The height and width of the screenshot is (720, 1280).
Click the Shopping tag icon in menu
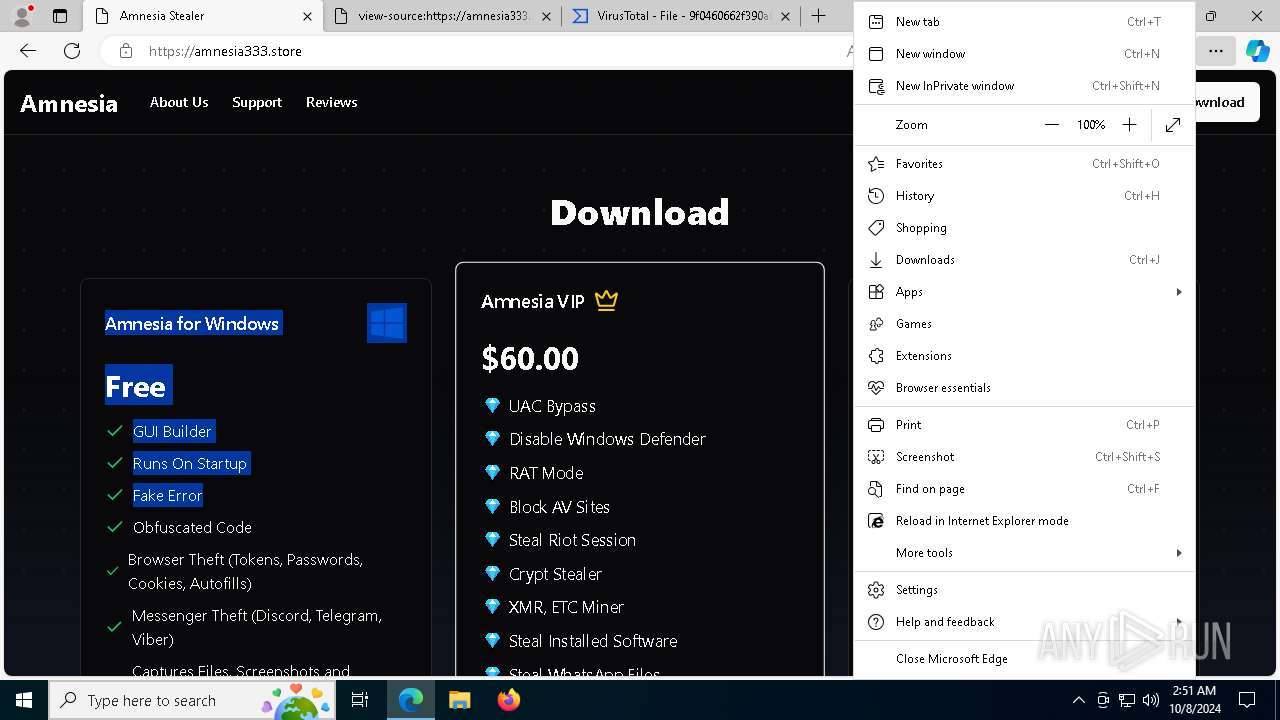(x=876, y=228)
